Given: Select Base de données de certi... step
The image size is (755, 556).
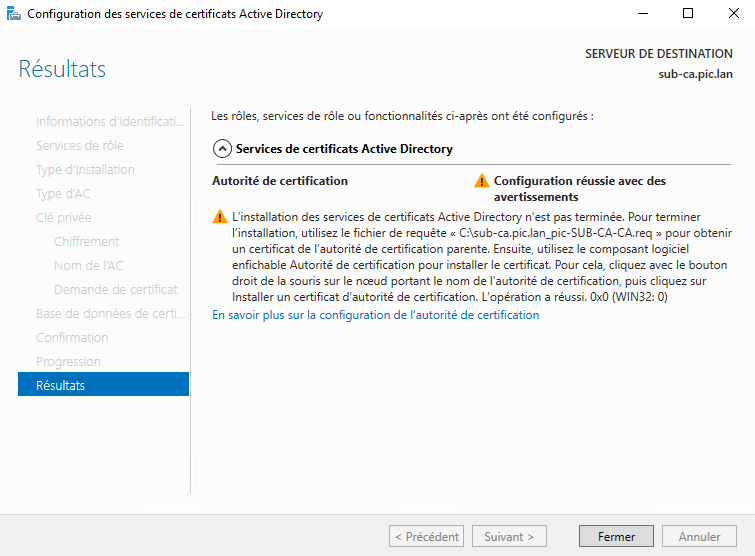Looking at the screenshot, I should click(111, 313).
